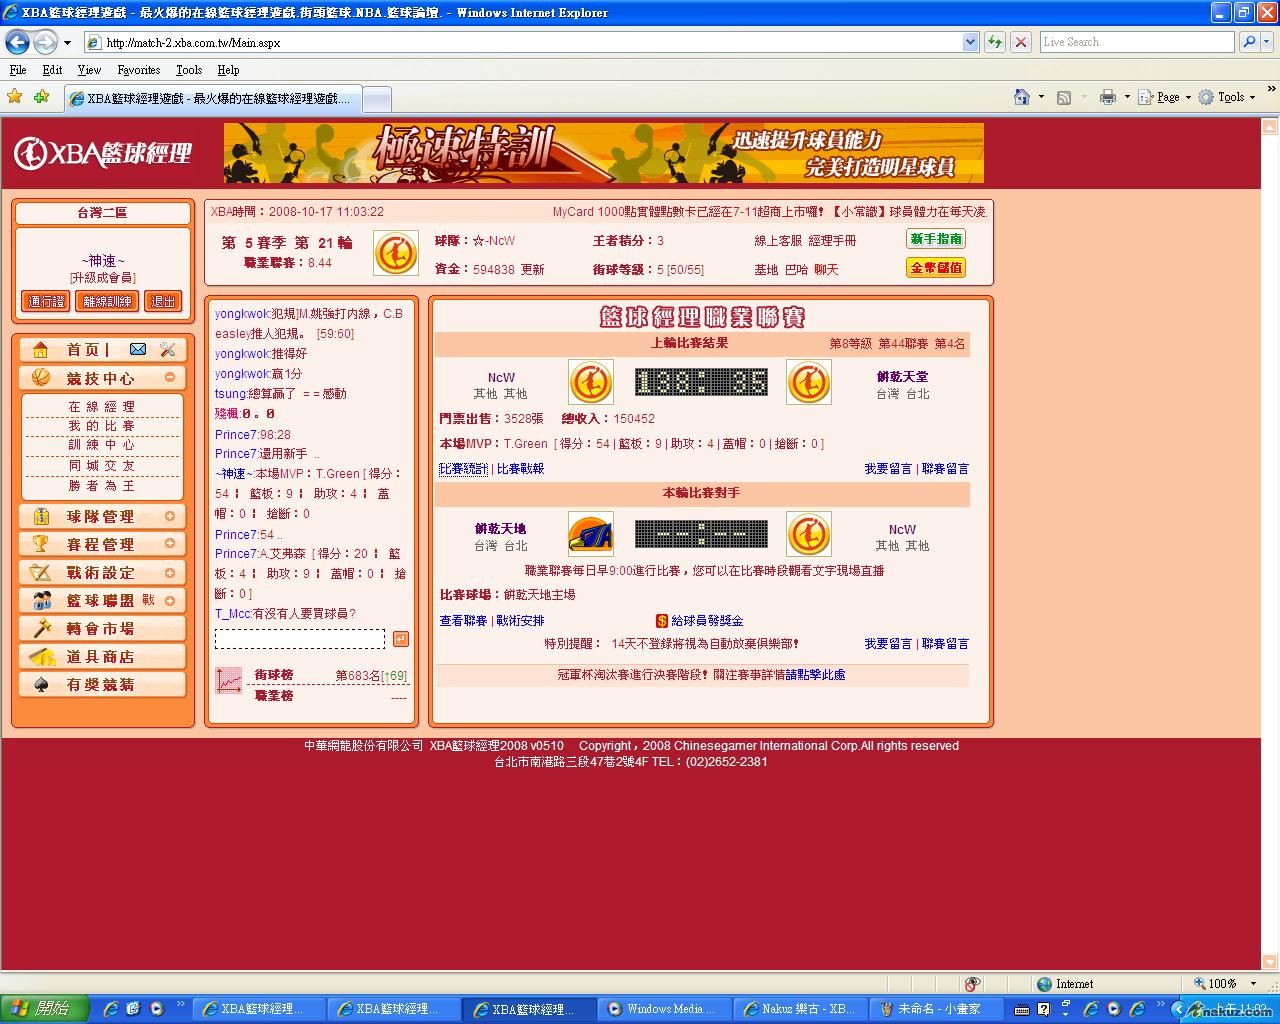Expand the 戰術設定 menu section
Image resolution: width=1280 pixels, height=1024 pixels.
click(x=170, y=572)
